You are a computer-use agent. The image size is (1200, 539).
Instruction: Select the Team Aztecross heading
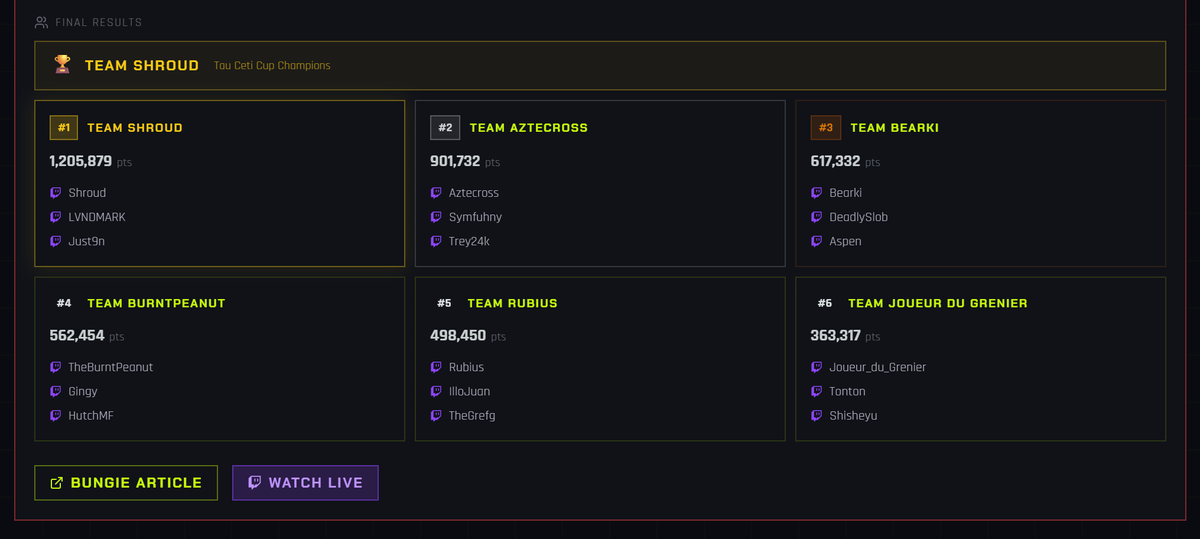click(x=528, y=128)
